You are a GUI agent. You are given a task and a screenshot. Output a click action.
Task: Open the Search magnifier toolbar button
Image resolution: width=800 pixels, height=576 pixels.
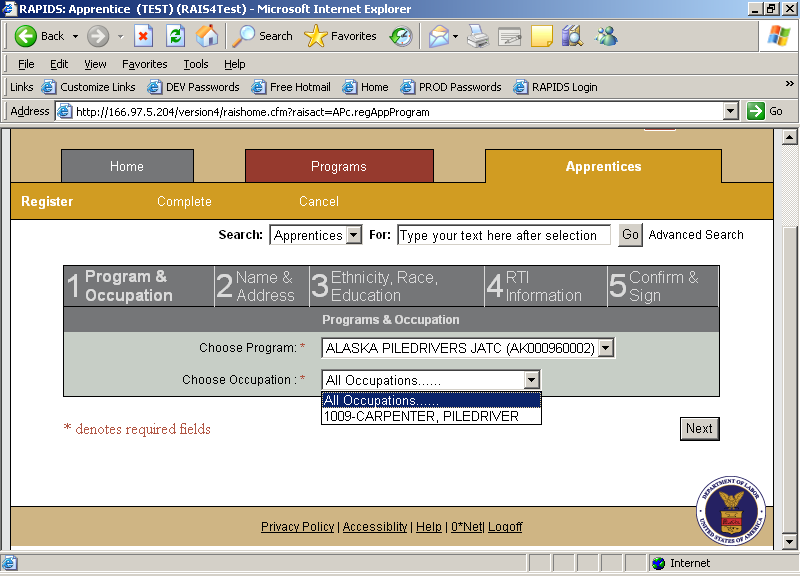262,36
